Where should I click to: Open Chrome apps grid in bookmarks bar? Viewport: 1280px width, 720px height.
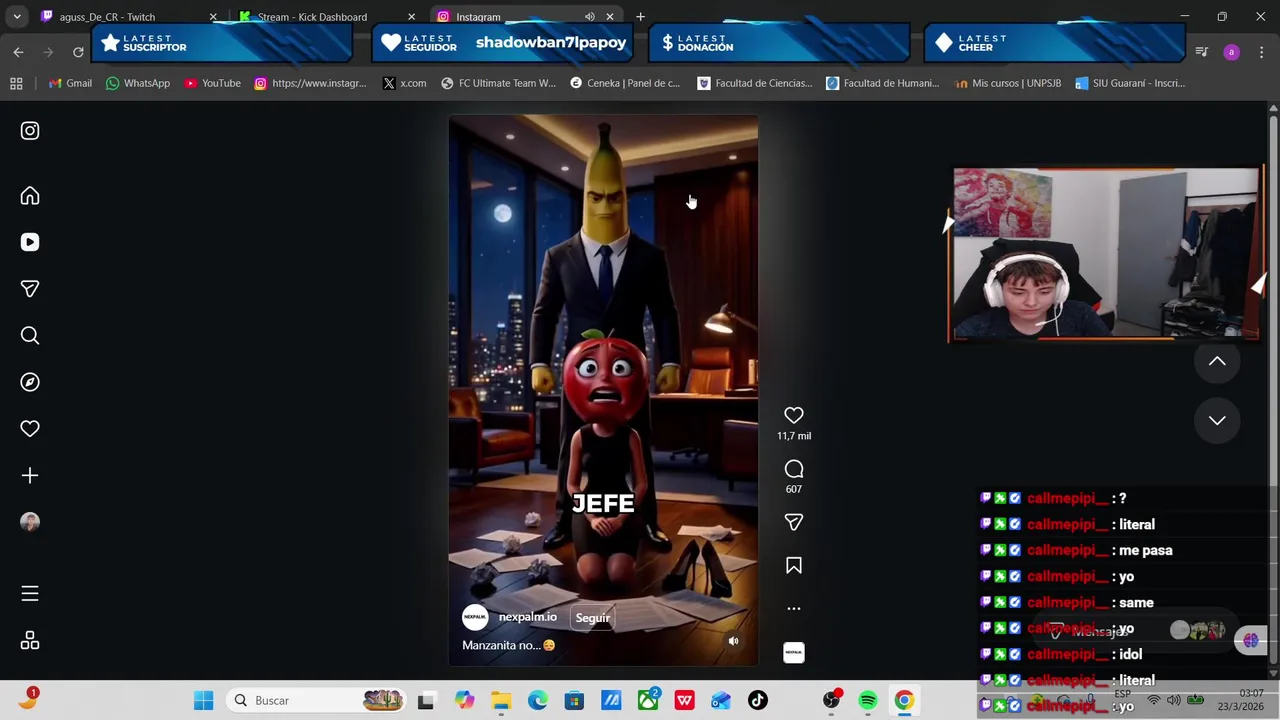point(16,83)
